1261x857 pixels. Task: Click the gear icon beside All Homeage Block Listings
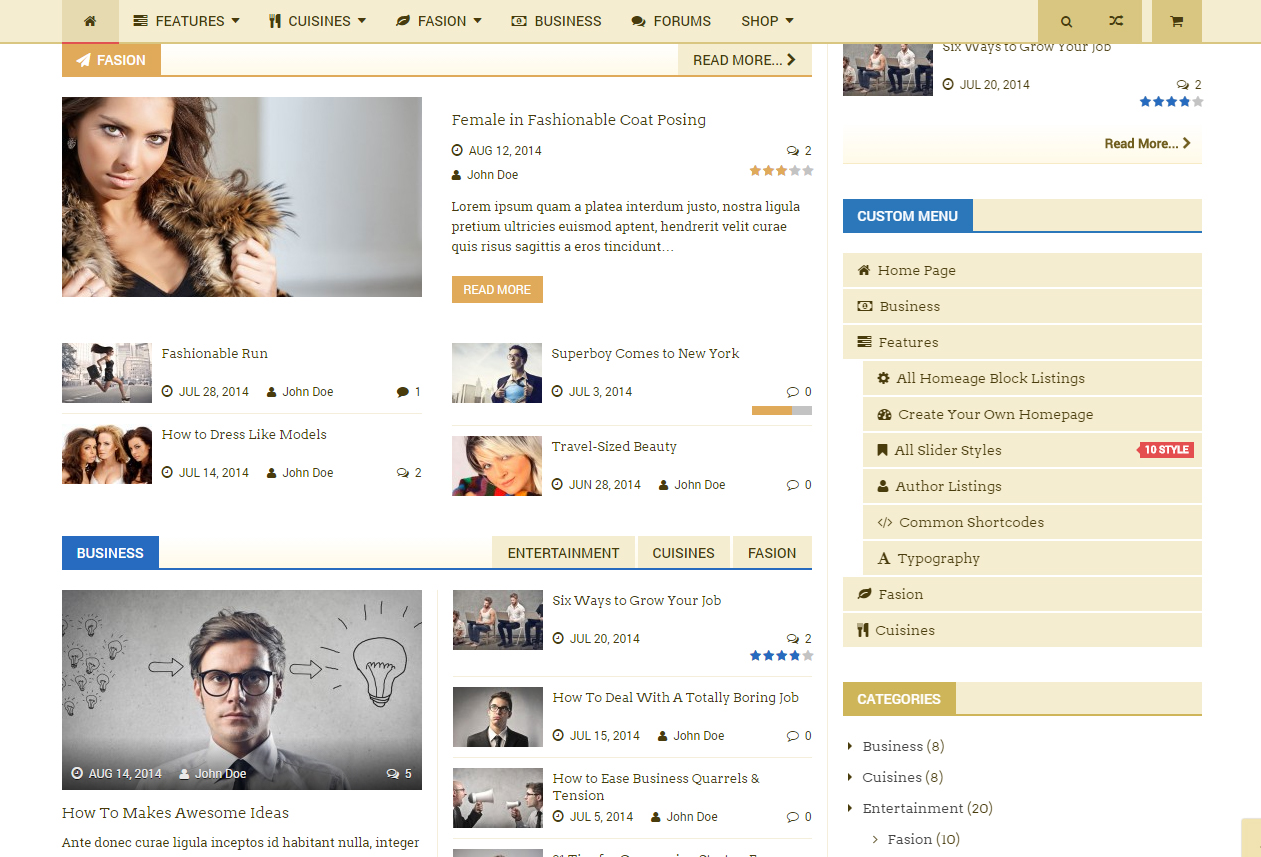click(x=883, y=378)
